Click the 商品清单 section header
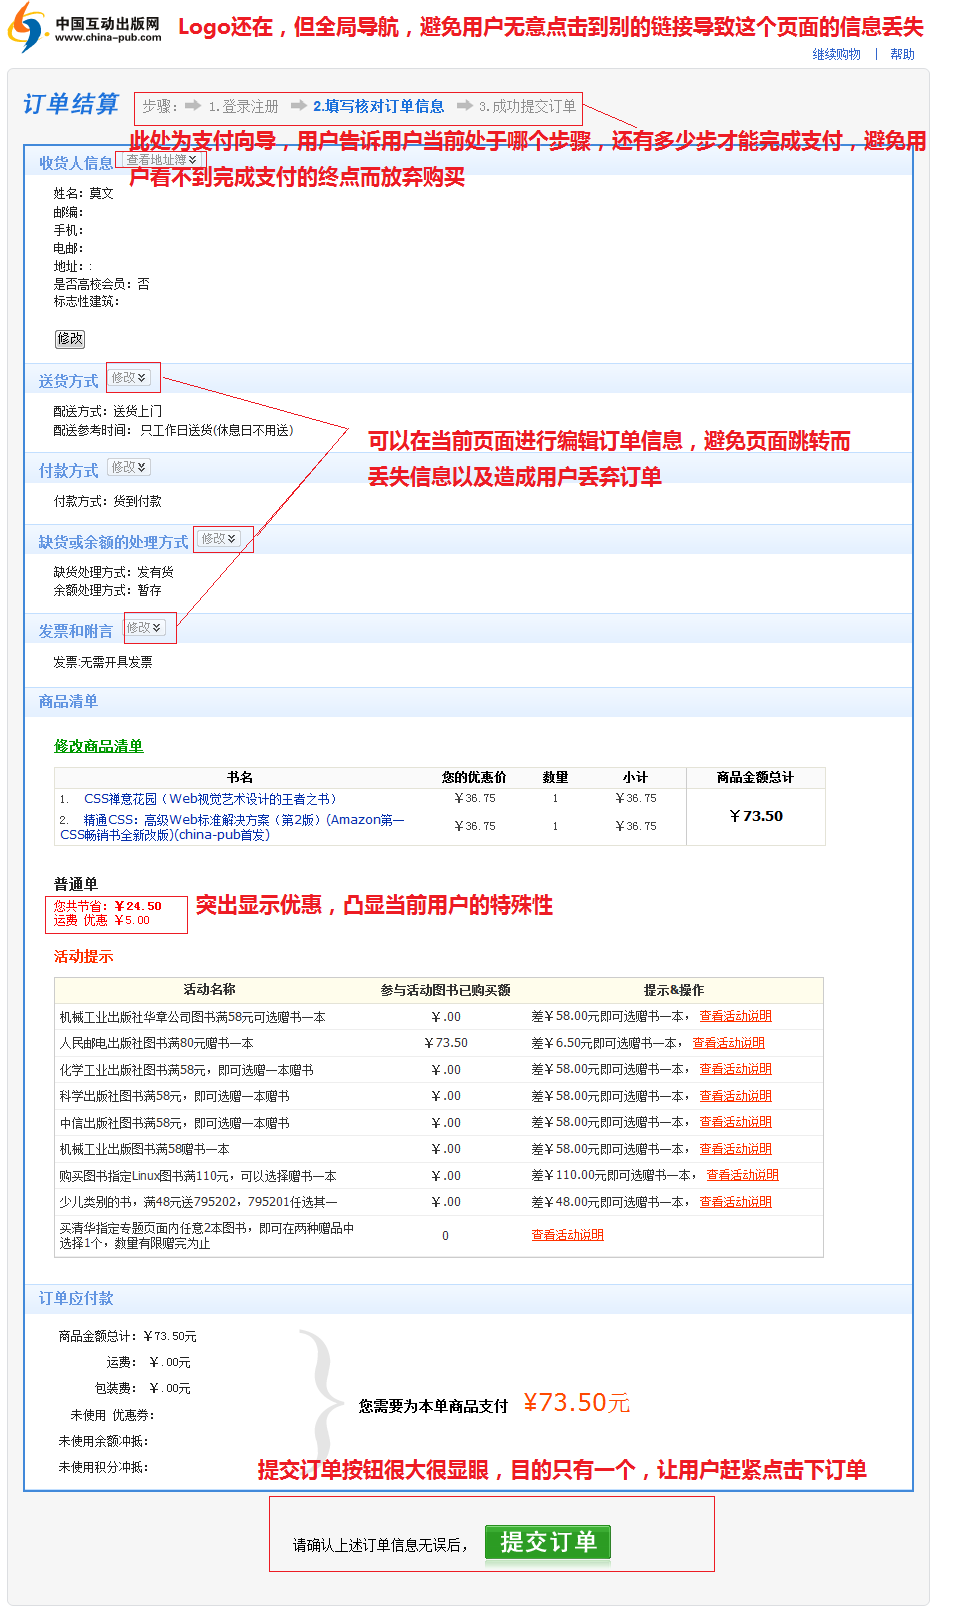 [x=68, y=701]
